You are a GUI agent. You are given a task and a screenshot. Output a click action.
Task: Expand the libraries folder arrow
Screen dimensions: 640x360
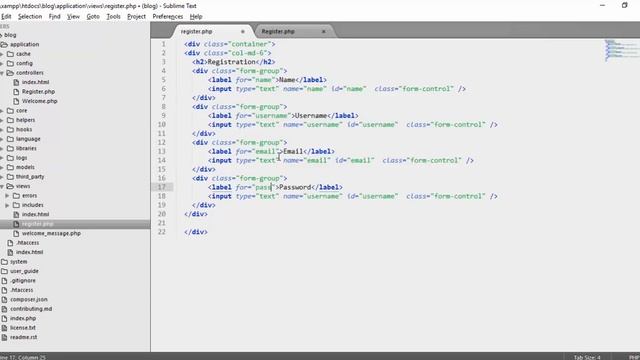(x=2, y=148)
